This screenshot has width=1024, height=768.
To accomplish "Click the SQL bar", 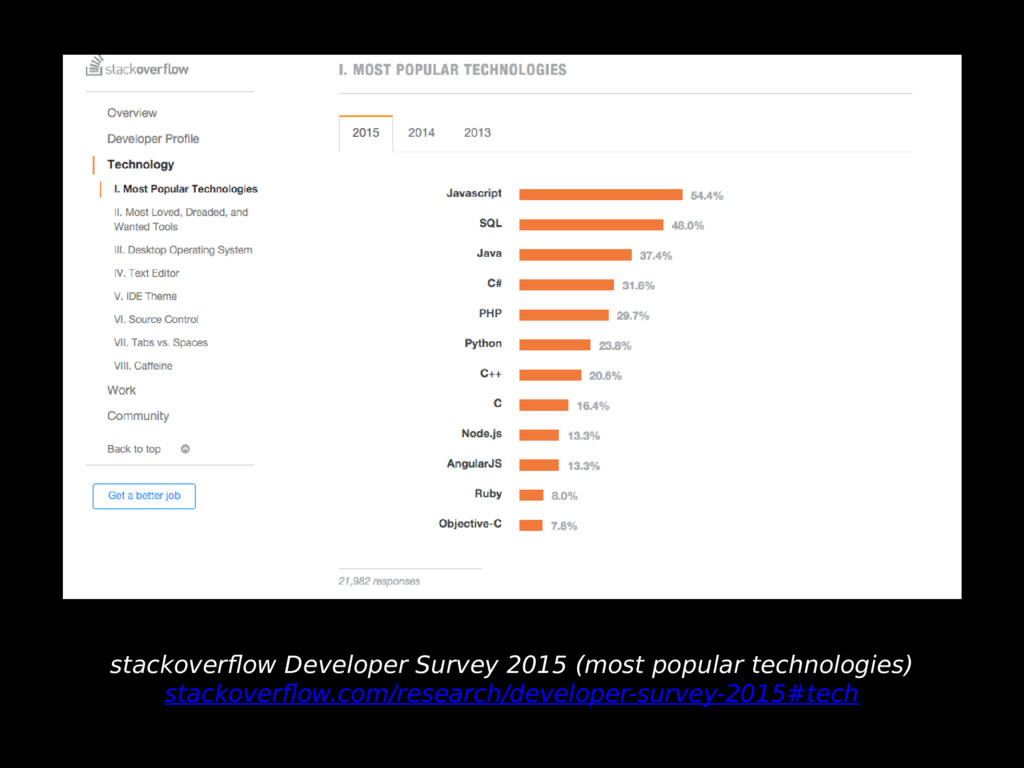I will 591,225.
